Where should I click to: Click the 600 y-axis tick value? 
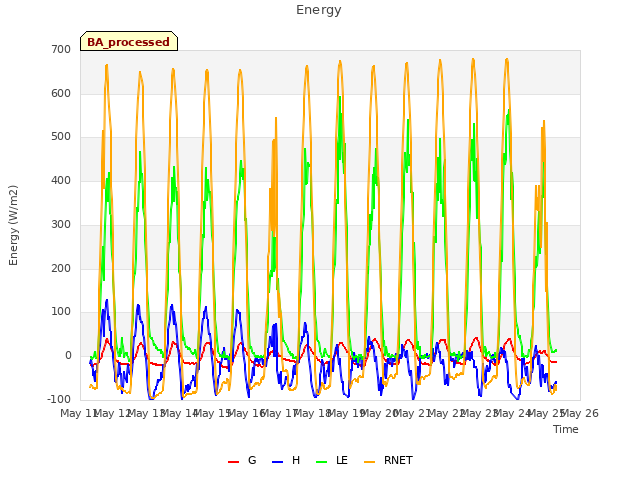click(x=61, y=93)
